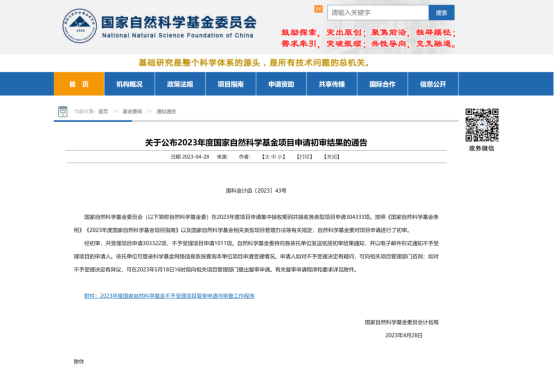Viewport: 554px width, 368px height.
Task: Click the 国家自然科学基金委员会 title text
Action: pos(179,22)
